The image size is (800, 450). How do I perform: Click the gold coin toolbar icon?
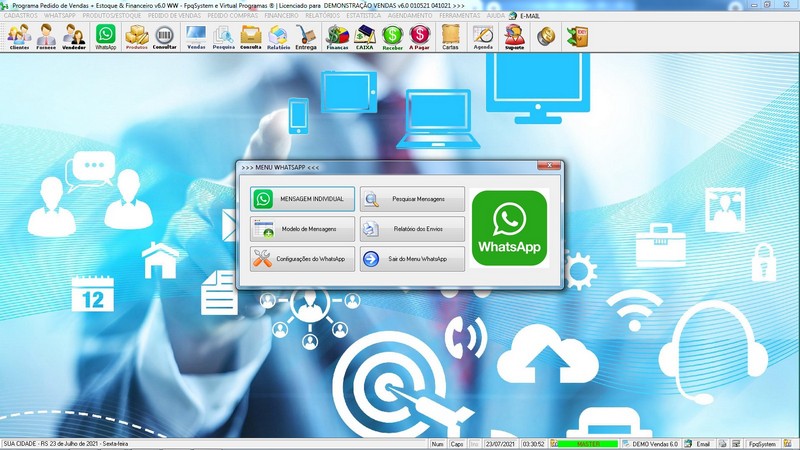tap(546, 36)
